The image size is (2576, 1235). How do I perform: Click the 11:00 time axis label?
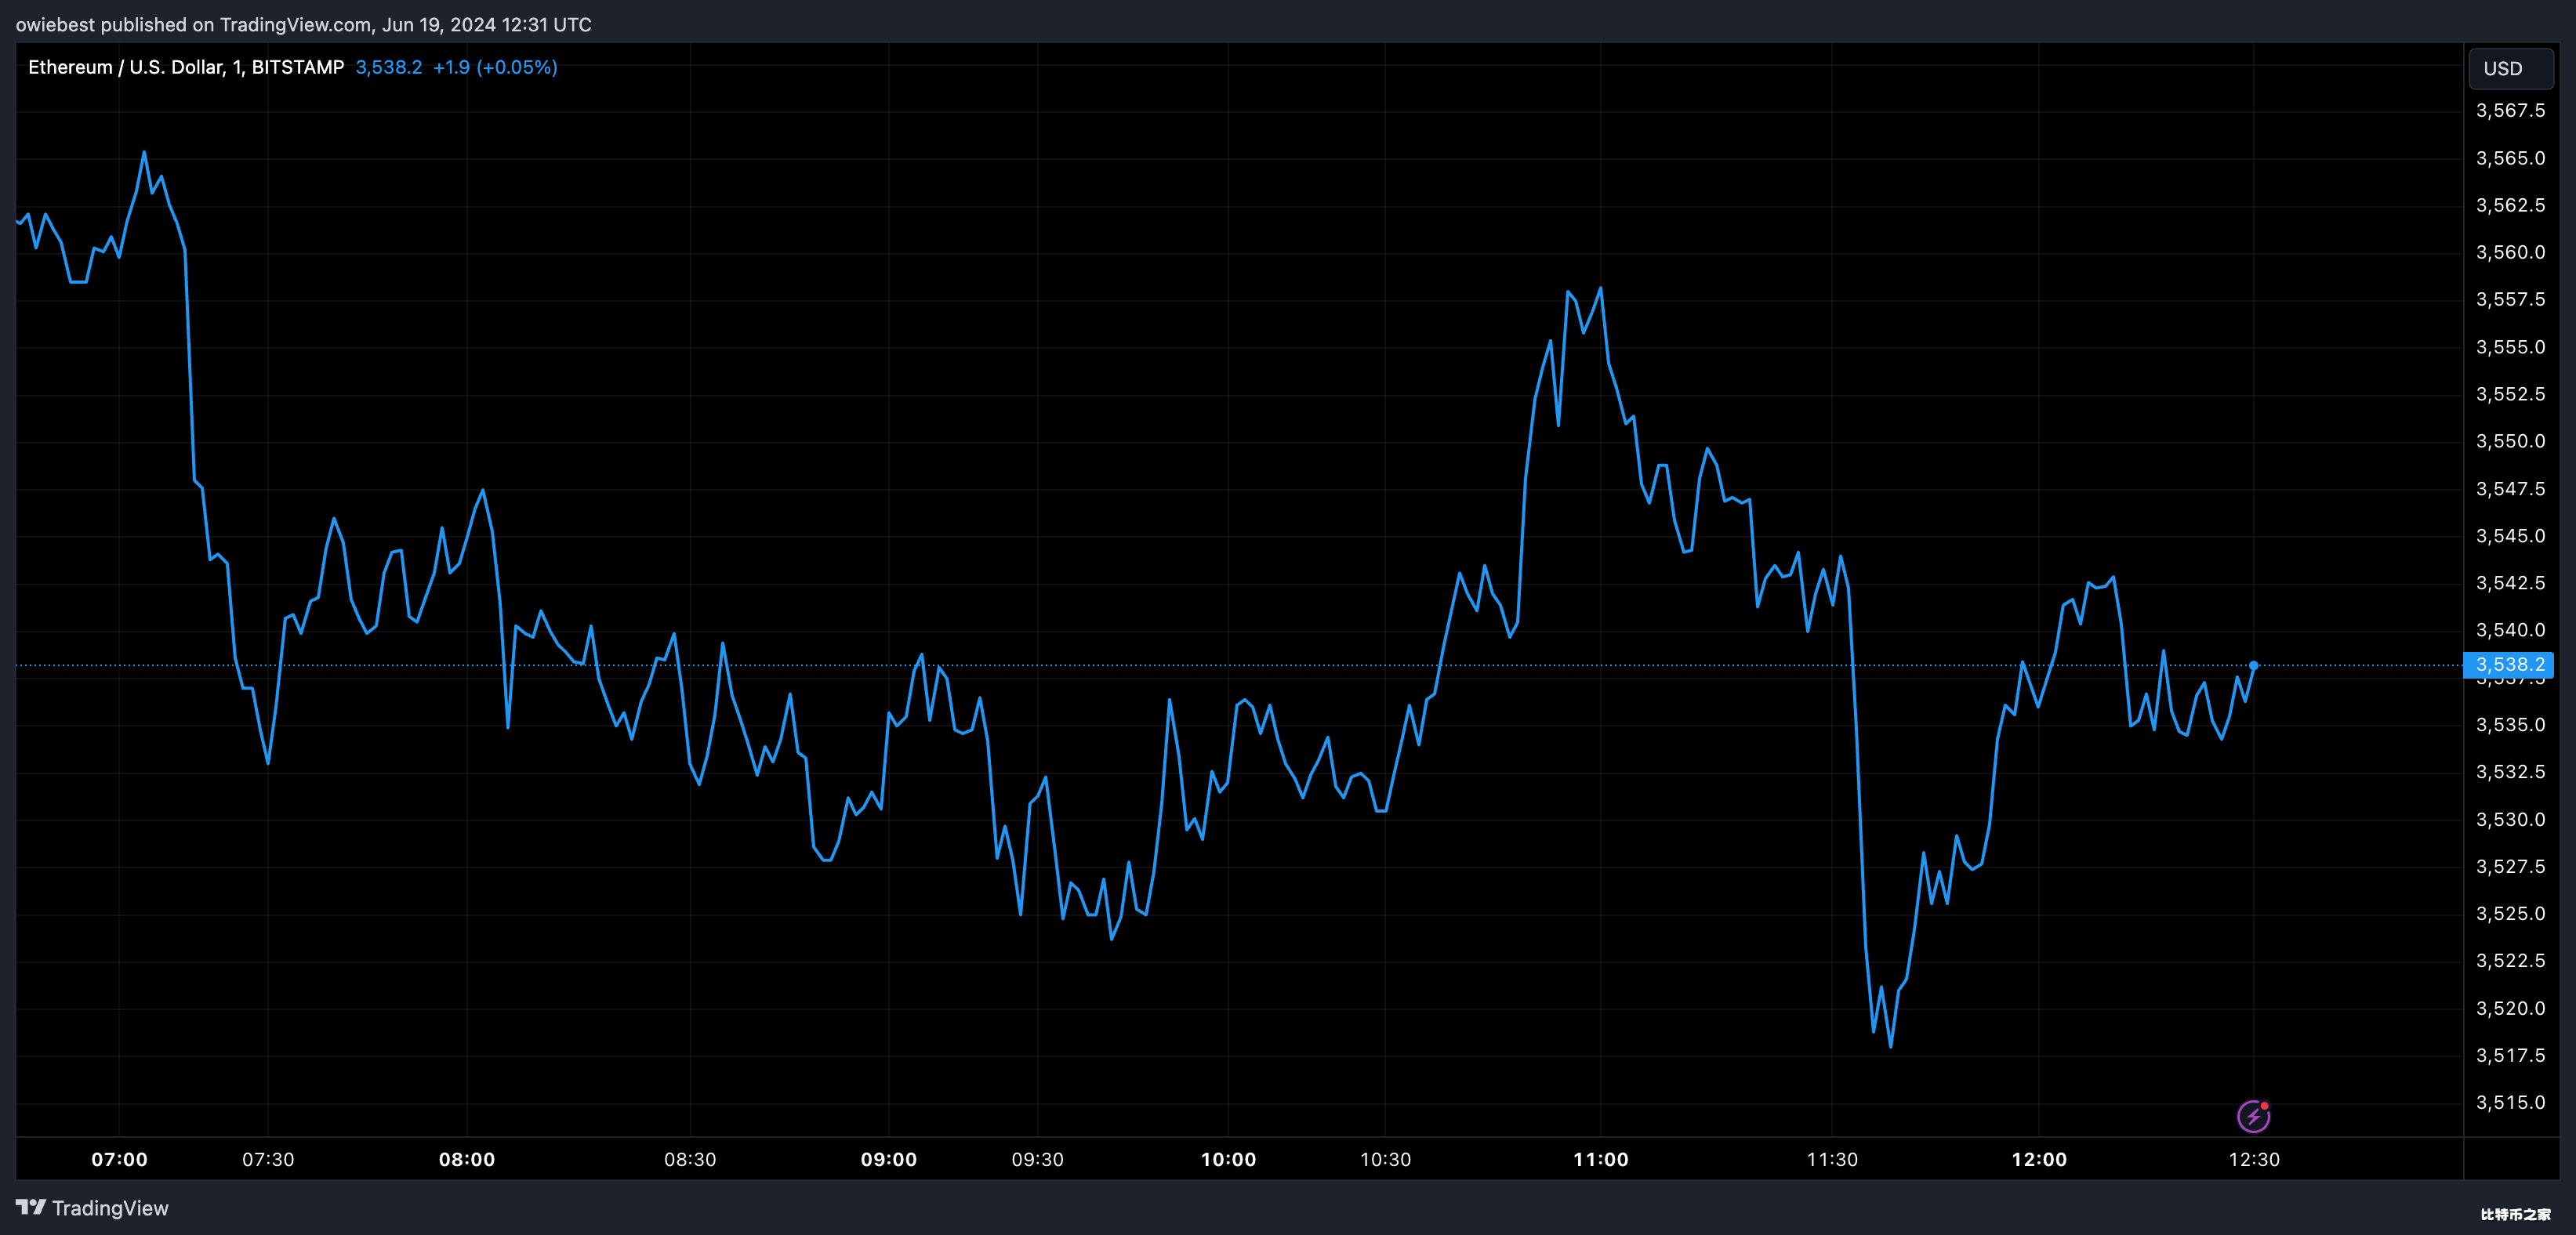click(x=1600, y=1159)
